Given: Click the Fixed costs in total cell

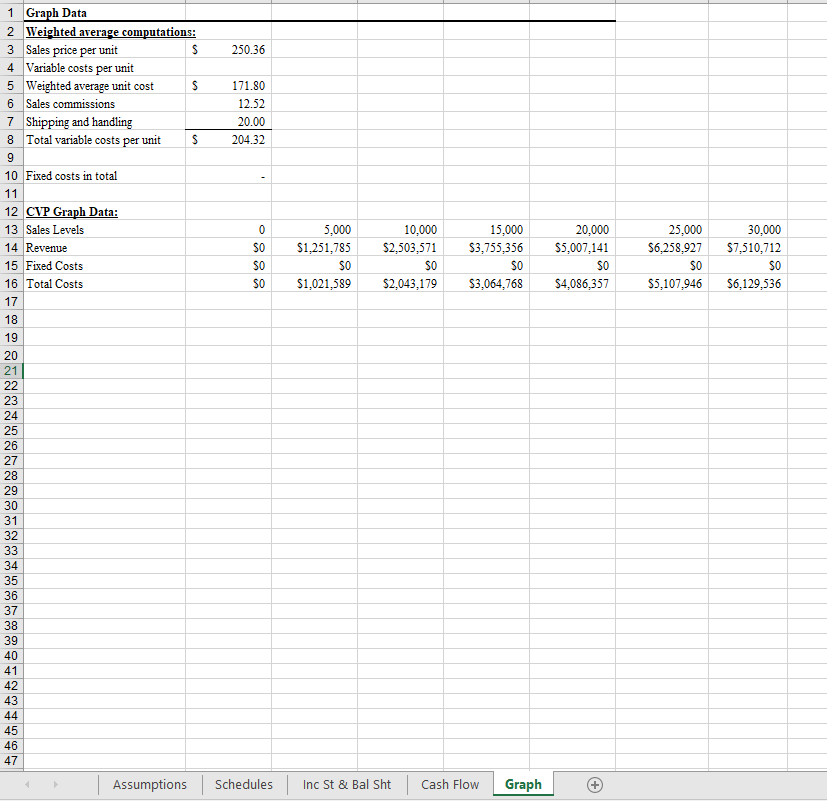Looking at the screenshot, I should [x=70, y=176].
